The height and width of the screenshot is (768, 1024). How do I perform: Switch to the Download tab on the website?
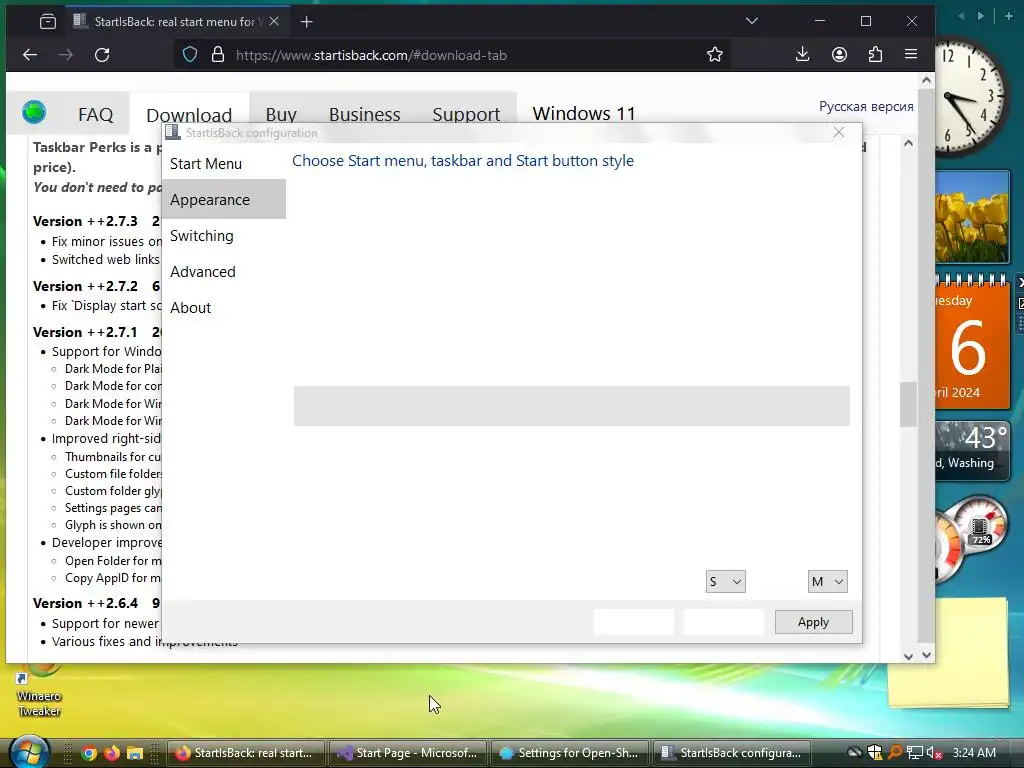[x=189, y=115]
